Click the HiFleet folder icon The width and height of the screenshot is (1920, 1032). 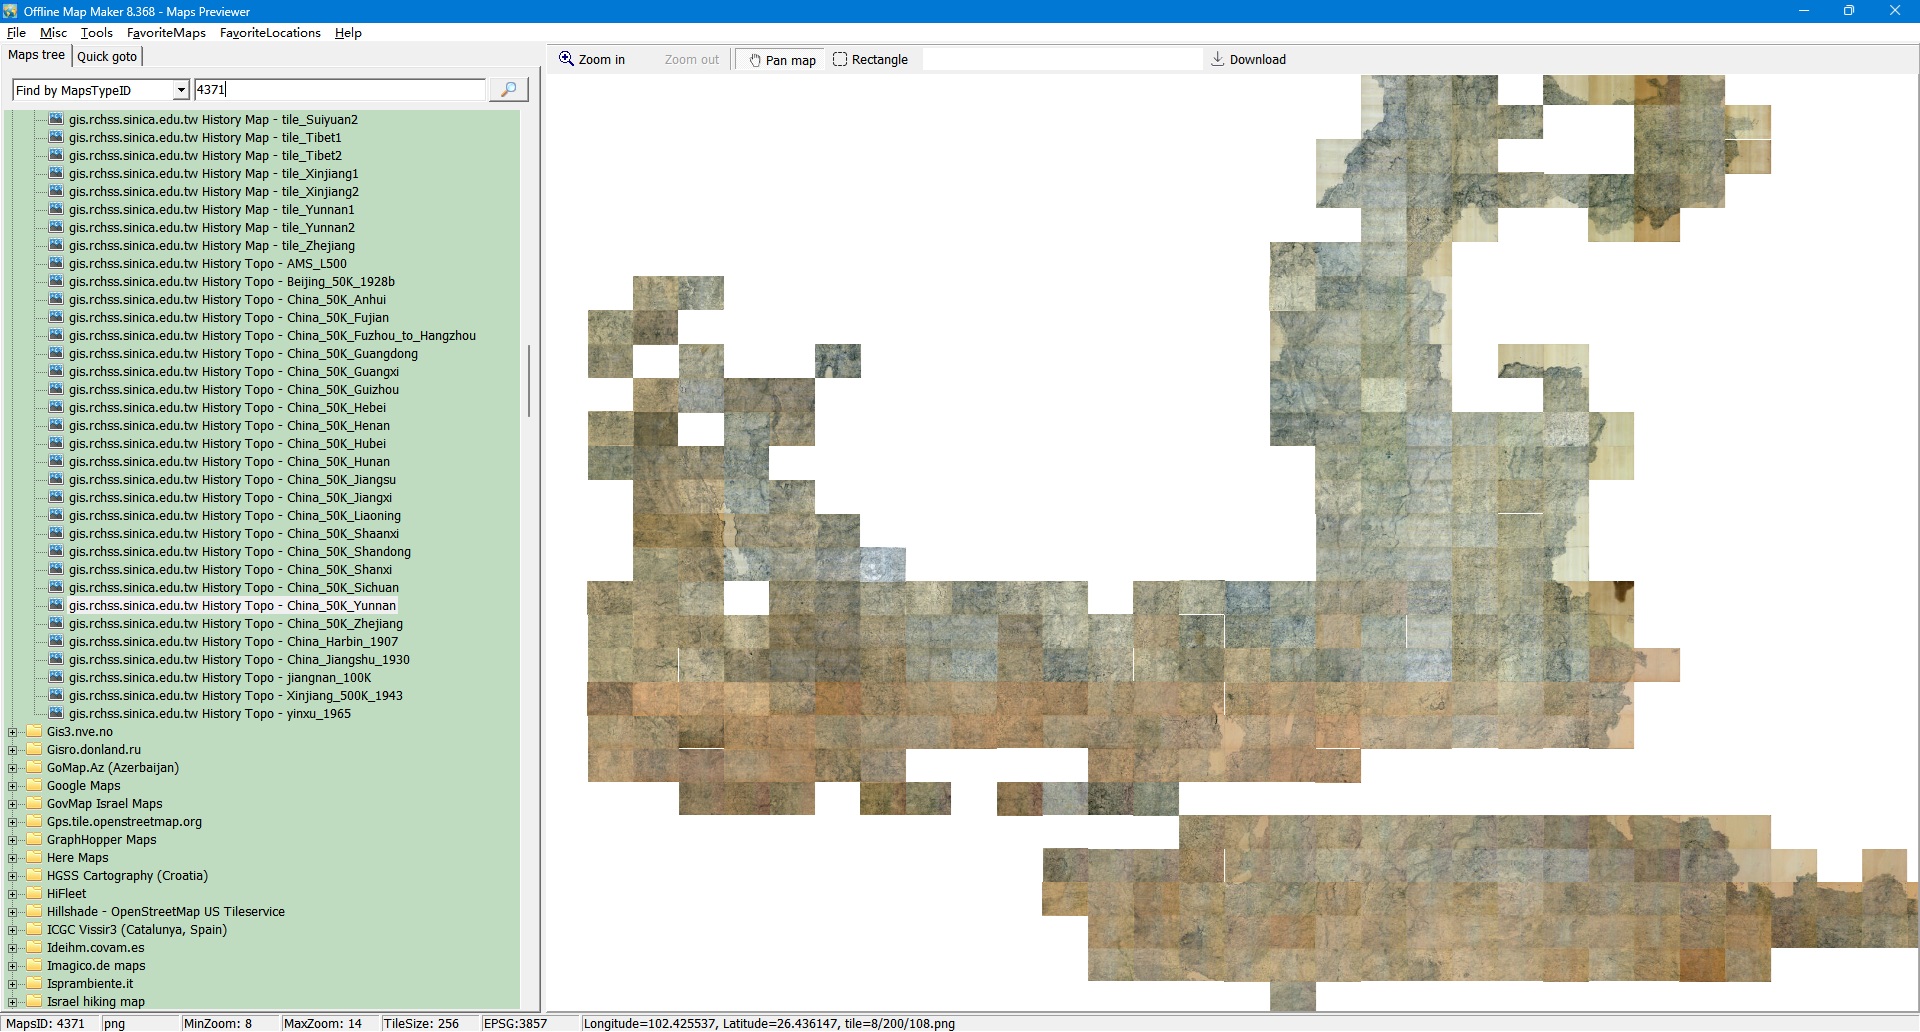point(34,894)
